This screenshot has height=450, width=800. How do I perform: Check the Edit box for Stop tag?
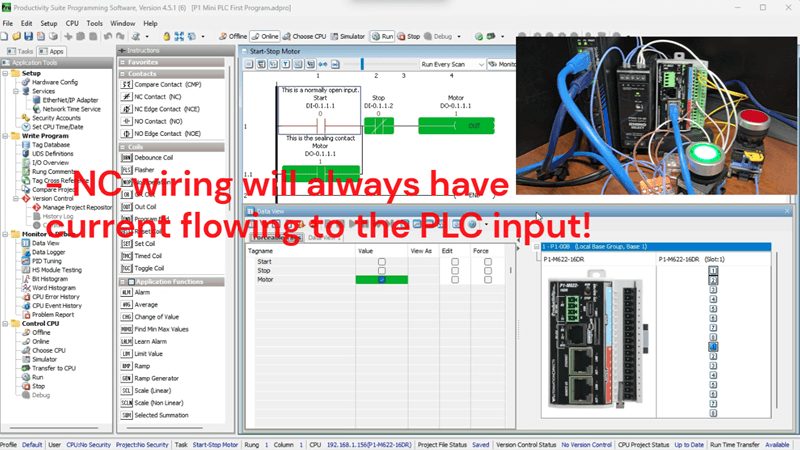pos(454,270)
